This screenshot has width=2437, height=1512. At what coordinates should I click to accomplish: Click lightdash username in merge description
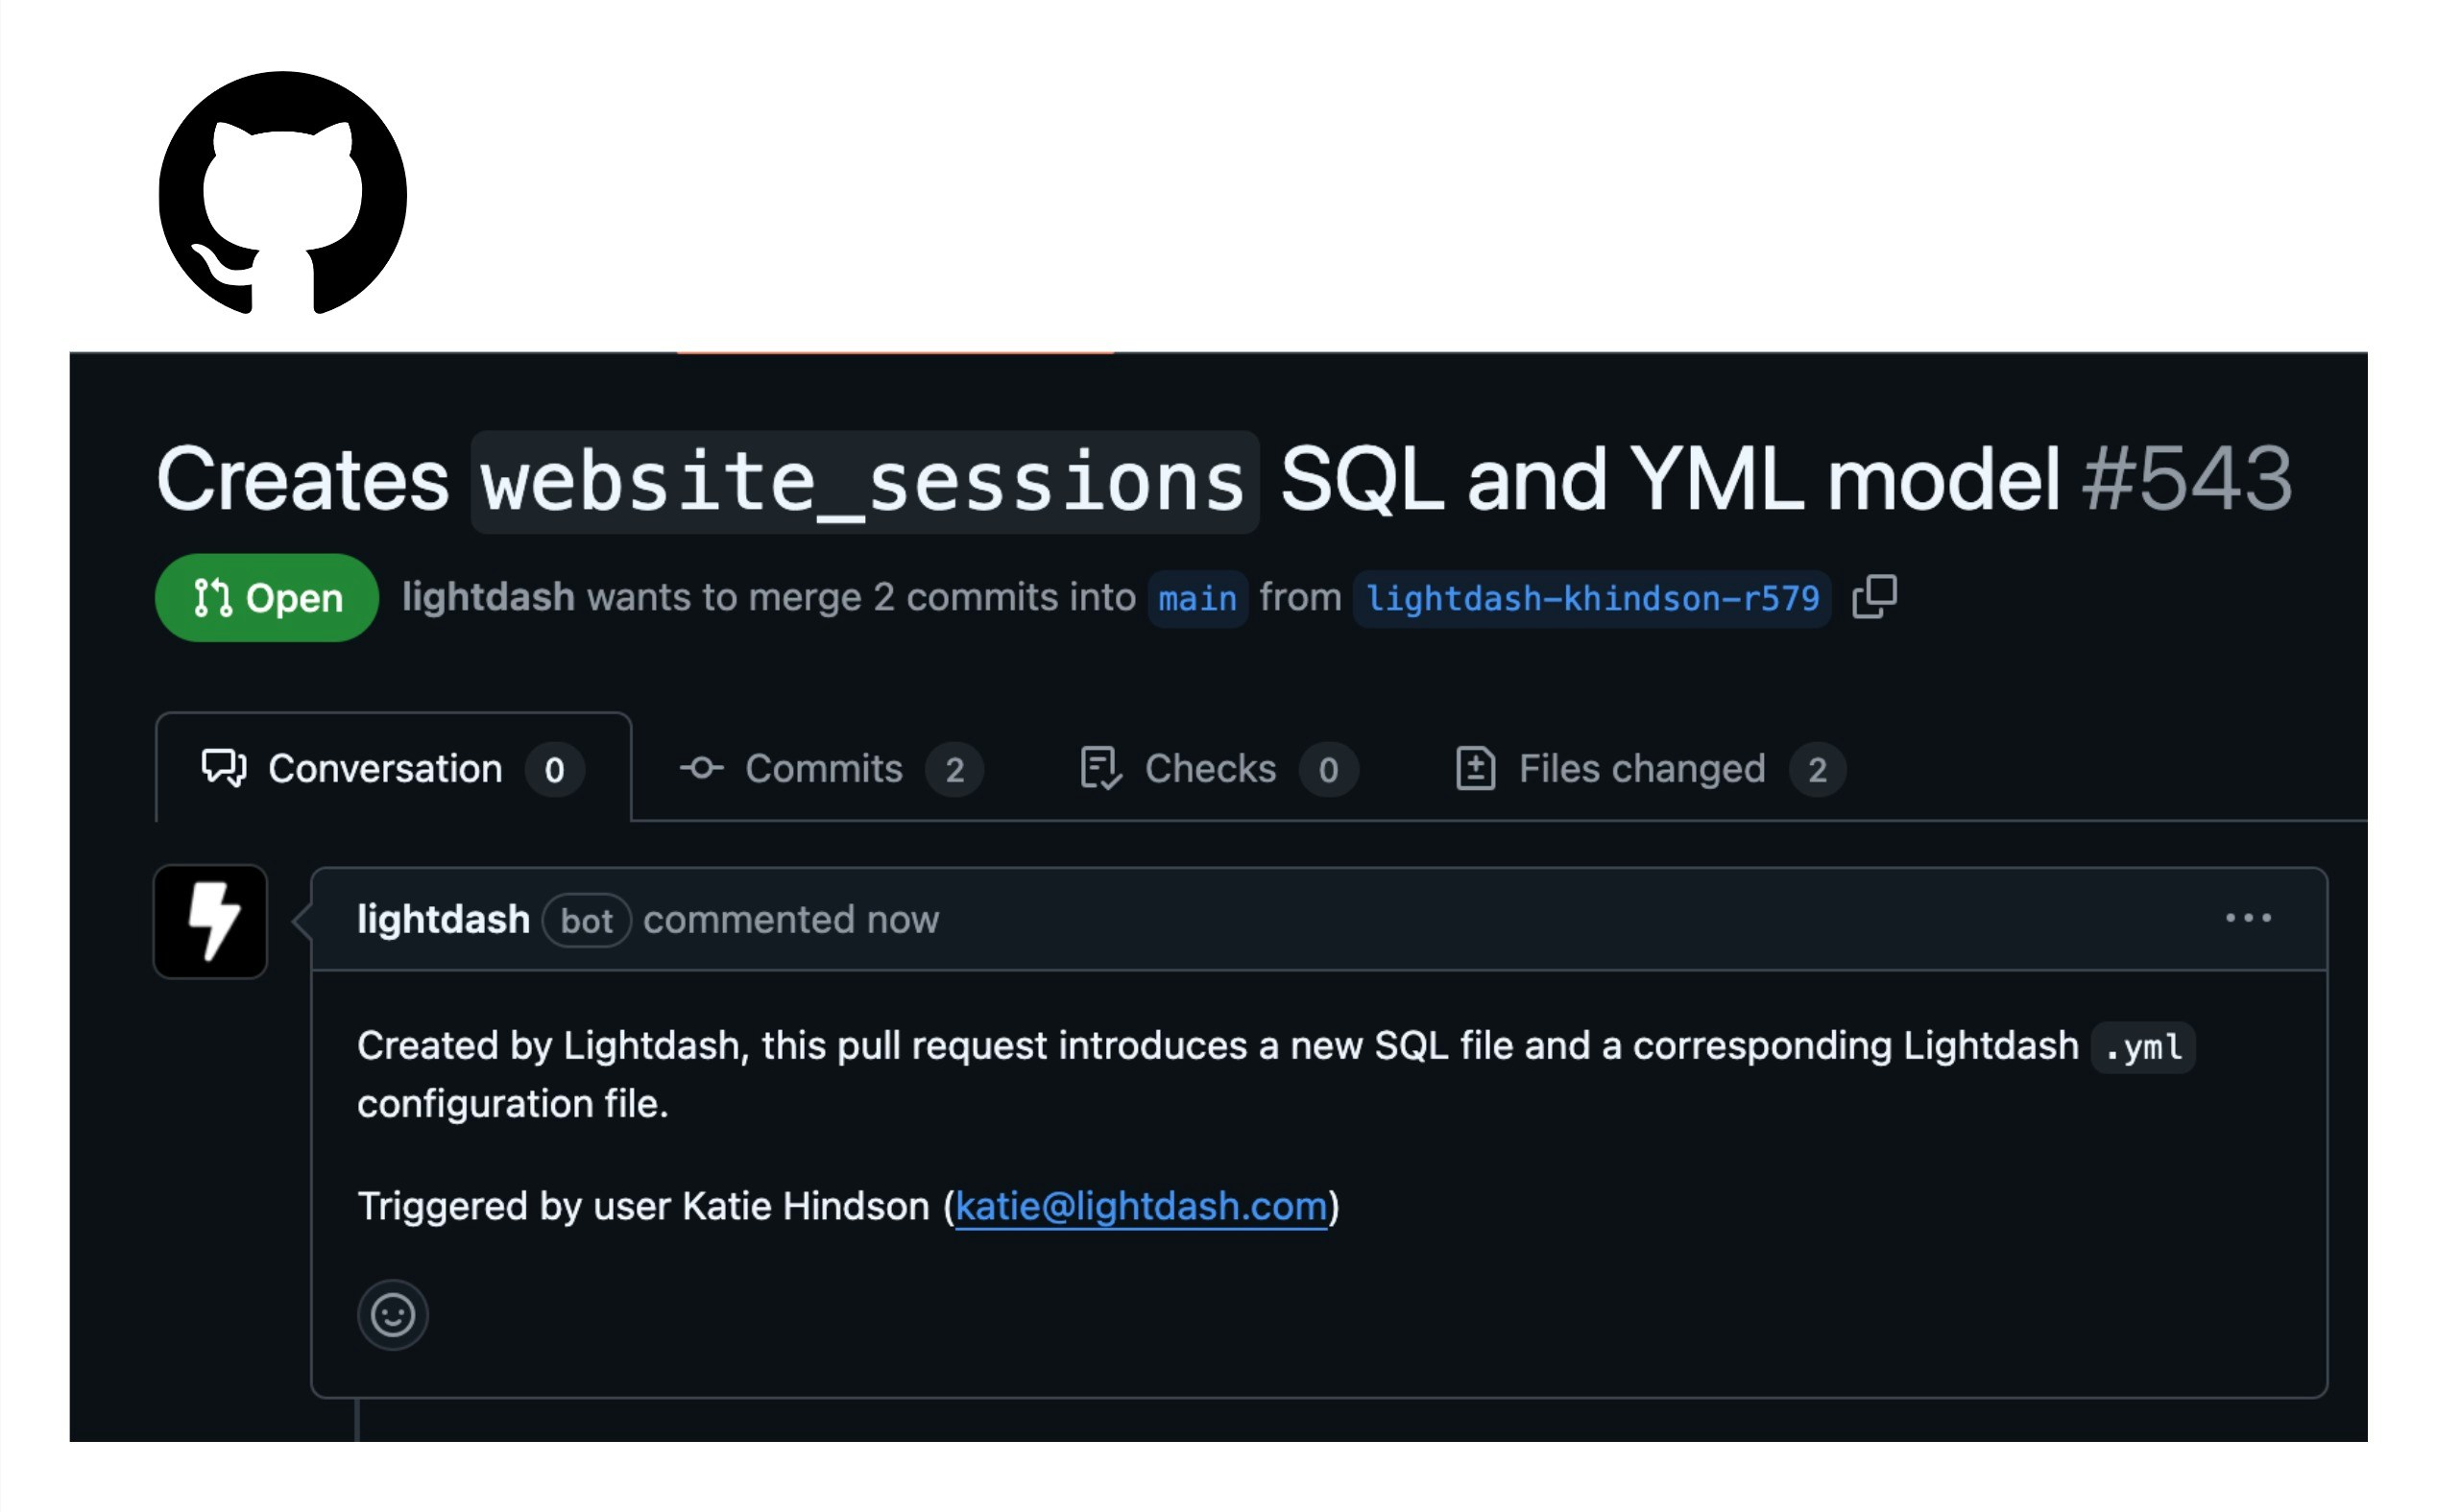click(488, 597)
